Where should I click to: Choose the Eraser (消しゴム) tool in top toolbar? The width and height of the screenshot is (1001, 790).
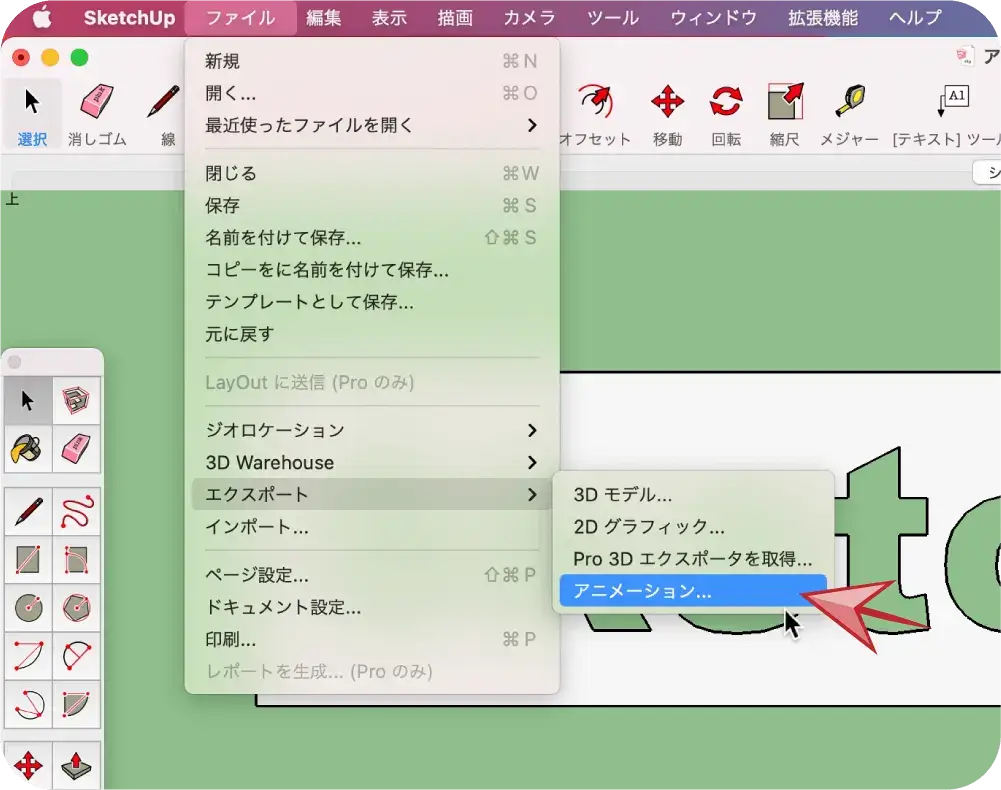tap(97, 103)
